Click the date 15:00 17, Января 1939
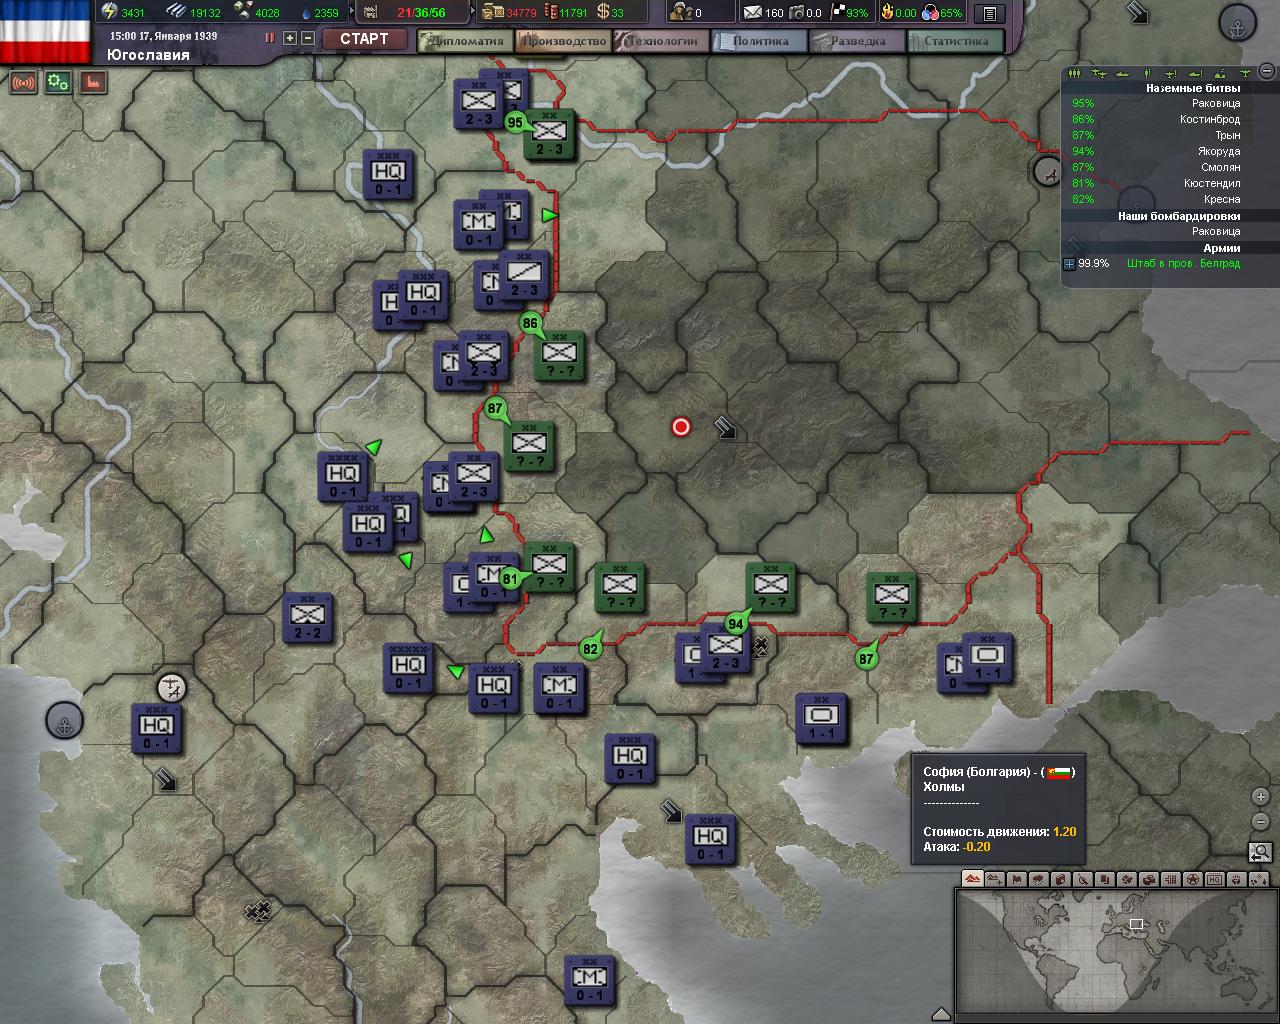The image size is (1280, 1024). 163,36
